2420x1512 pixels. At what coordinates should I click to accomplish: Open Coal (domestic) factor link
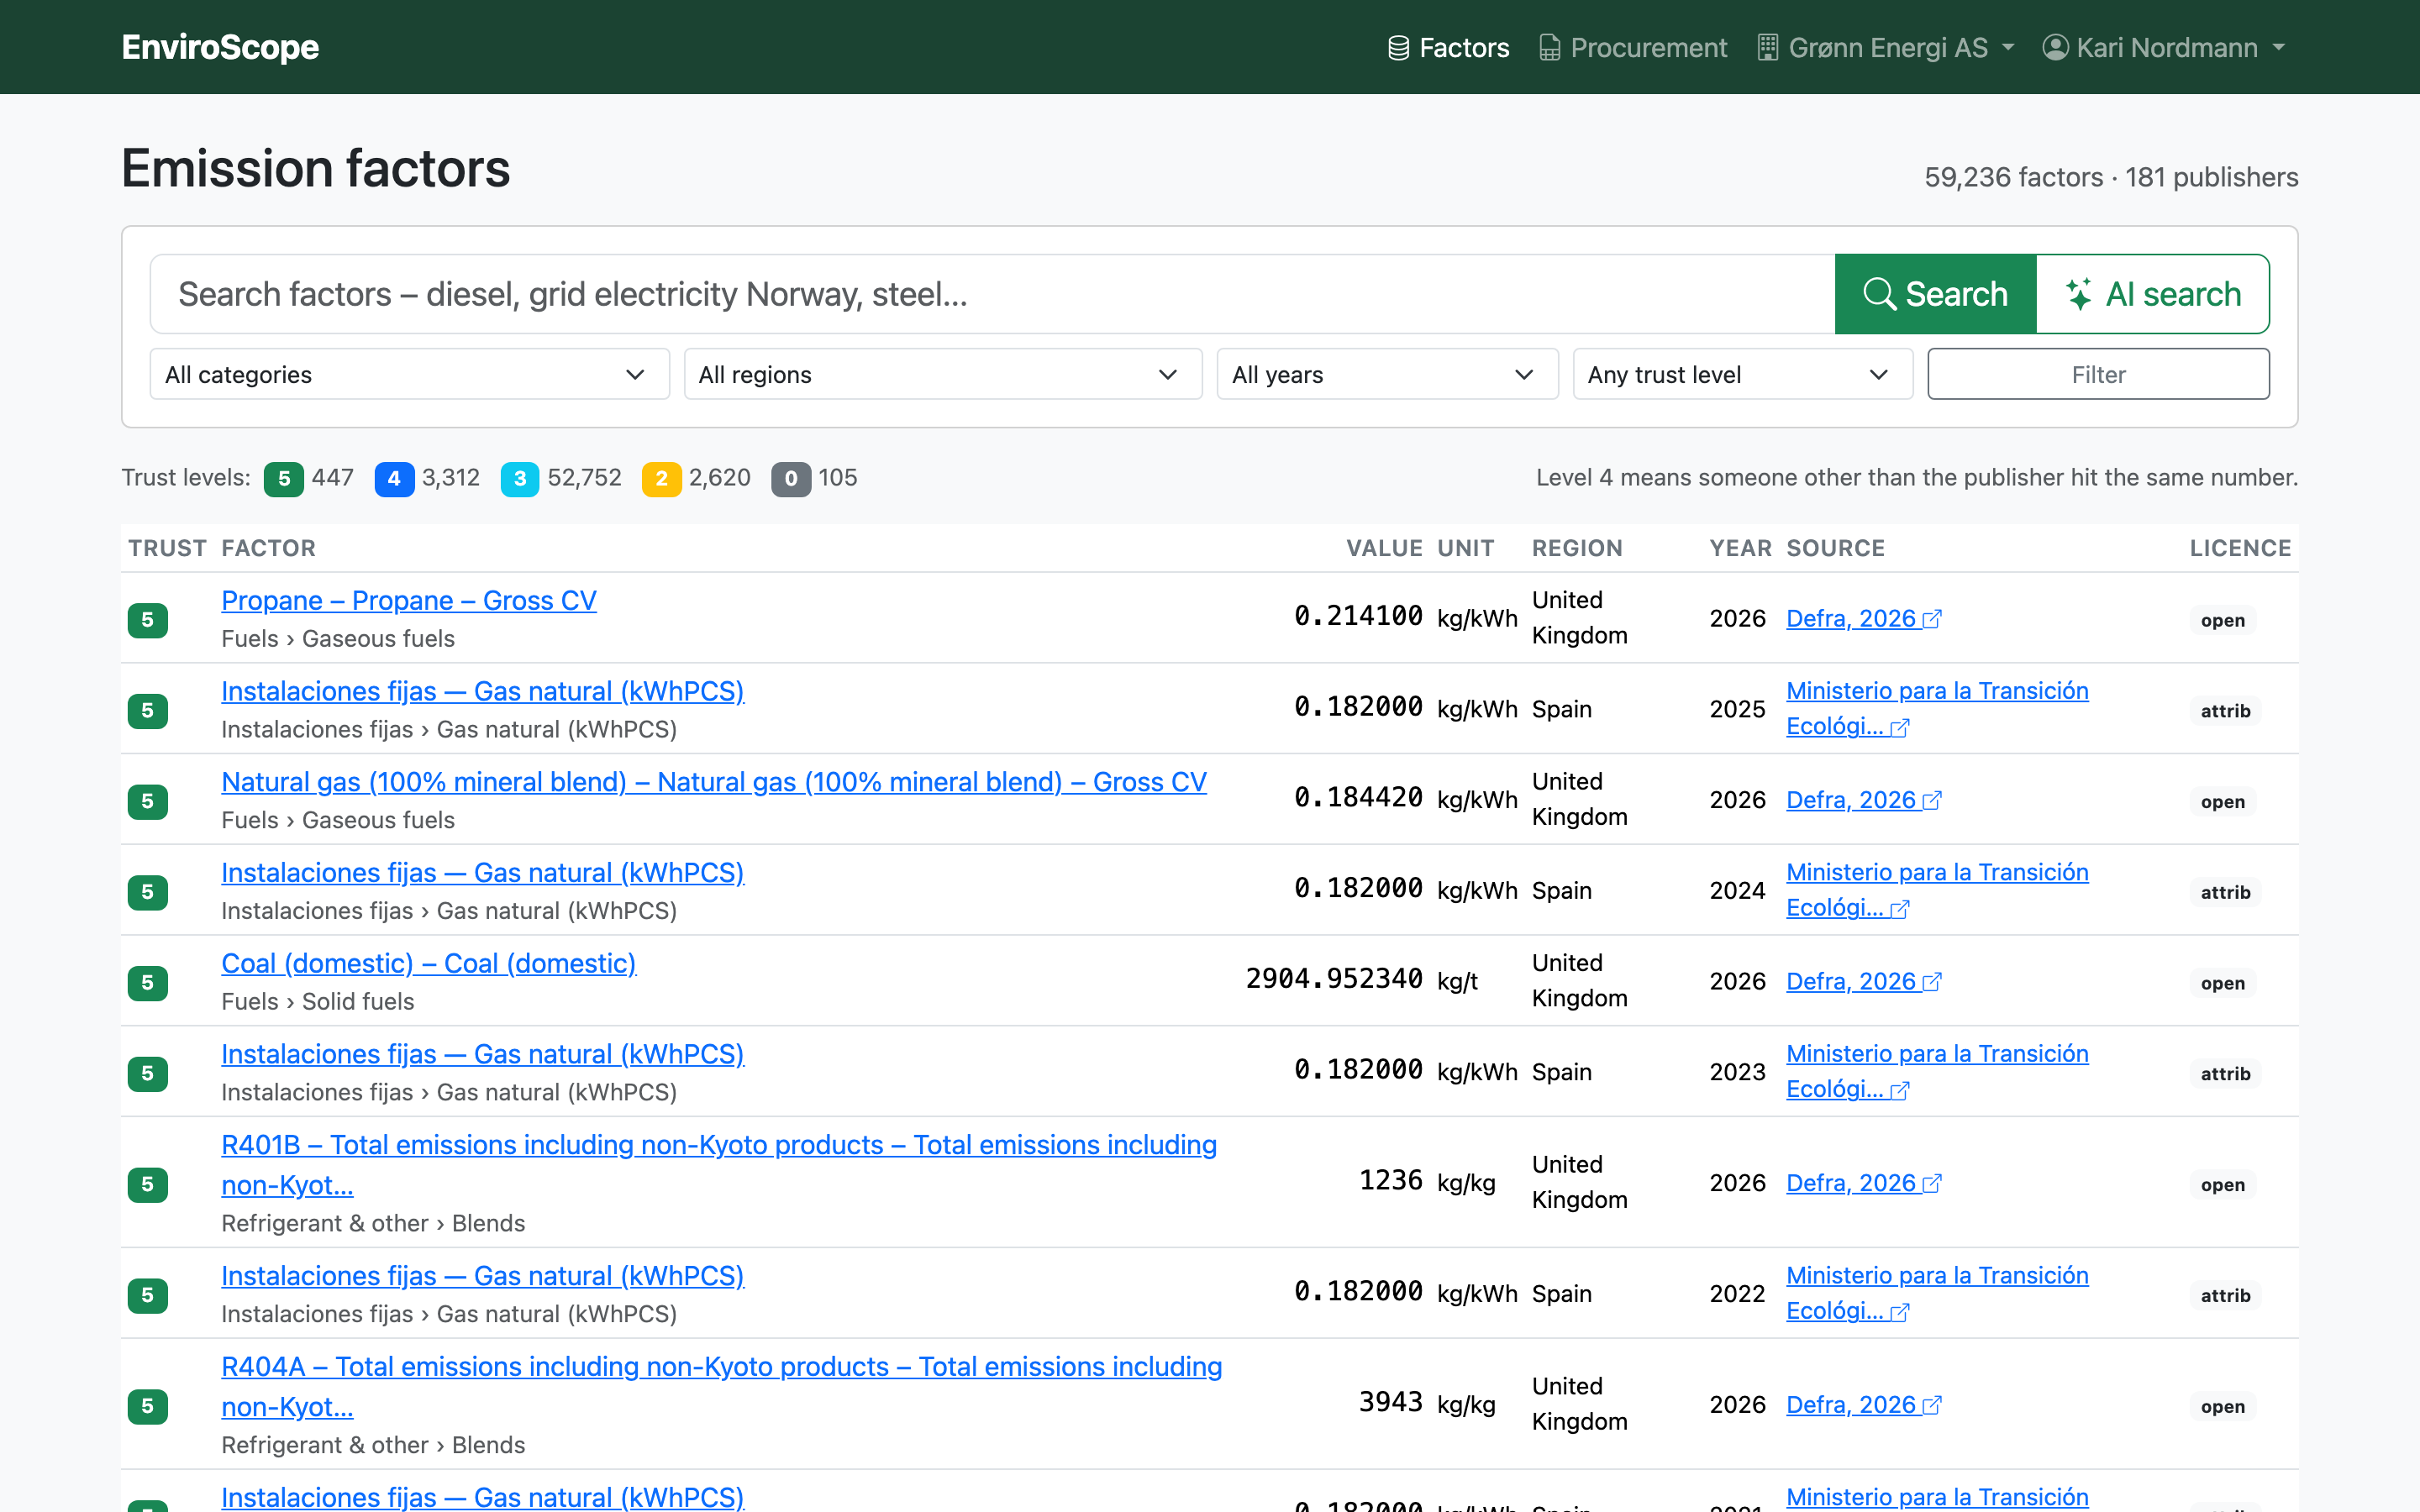pos(429,963)
